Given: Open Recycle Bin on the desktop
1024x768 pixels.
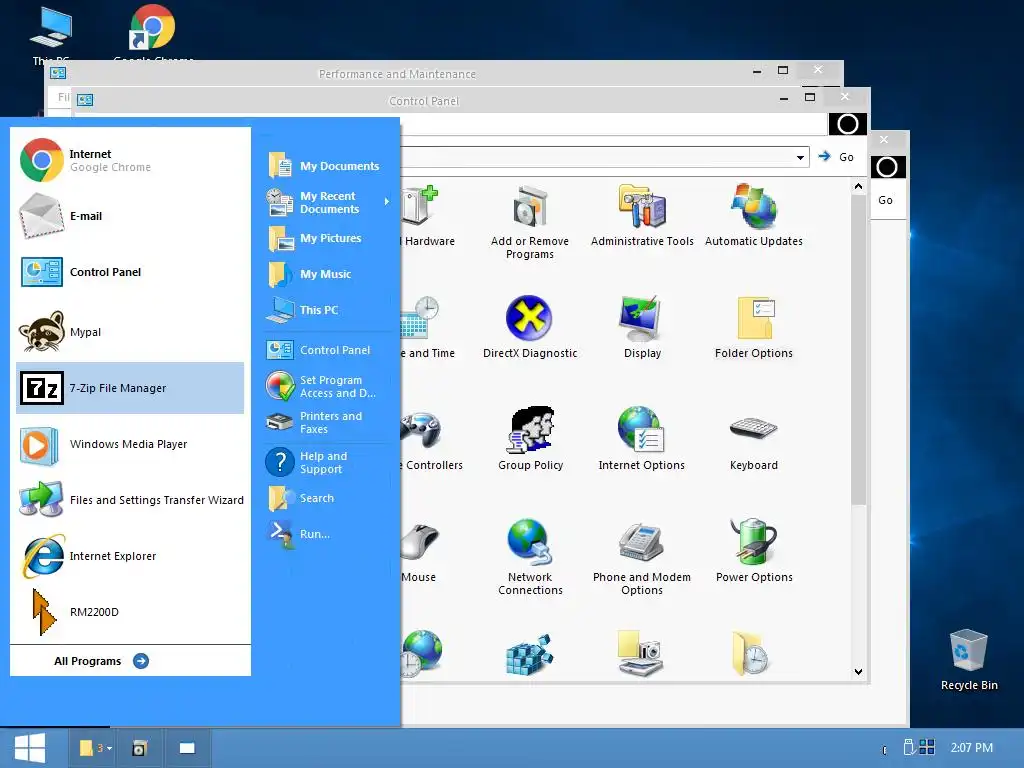Looking at the screenshot, I should point(968,660).
